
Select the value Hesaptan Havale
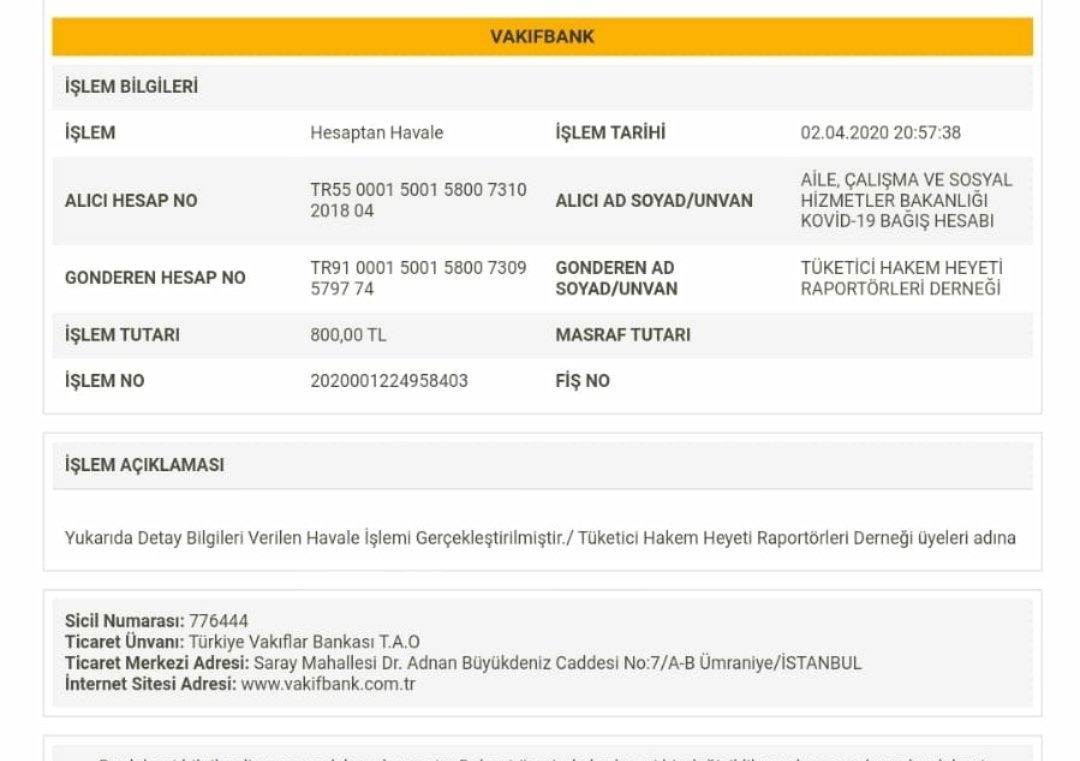(x=376, y=133)
